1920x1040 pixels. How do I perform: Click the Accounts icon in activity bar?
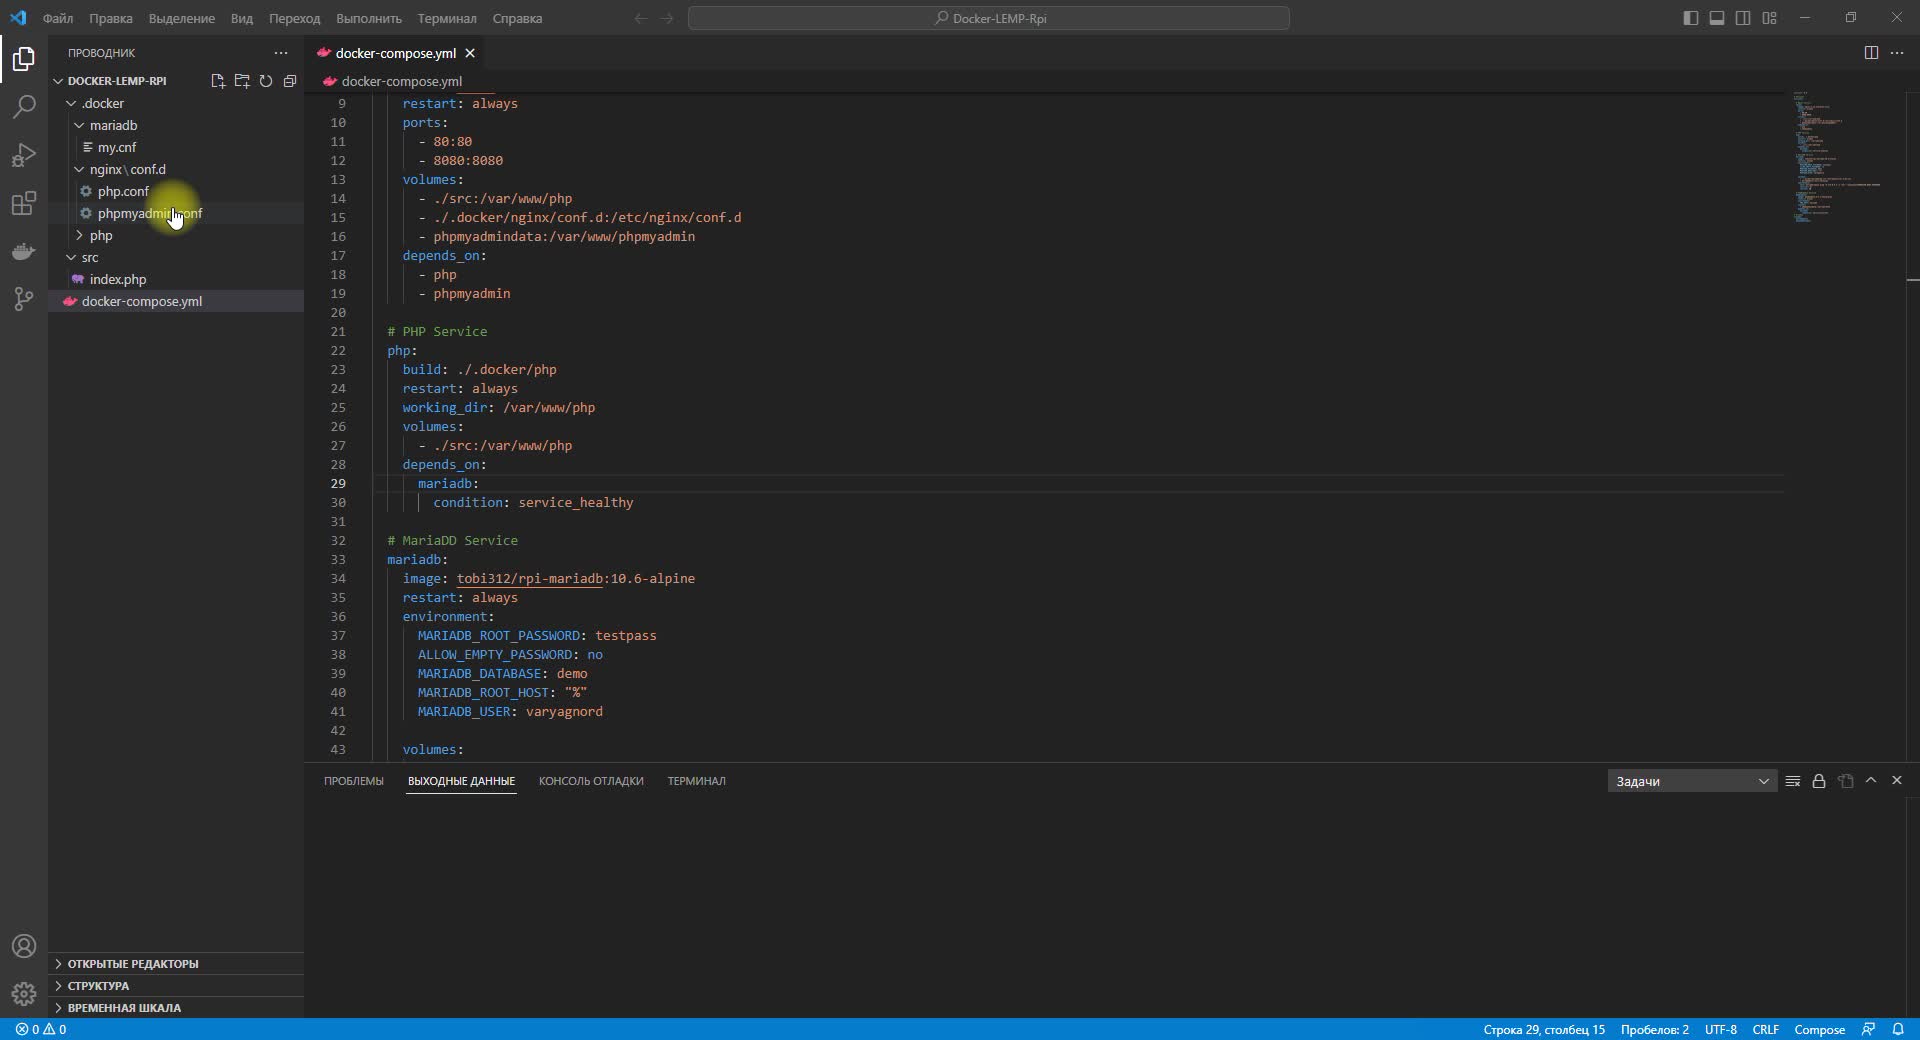23,946
